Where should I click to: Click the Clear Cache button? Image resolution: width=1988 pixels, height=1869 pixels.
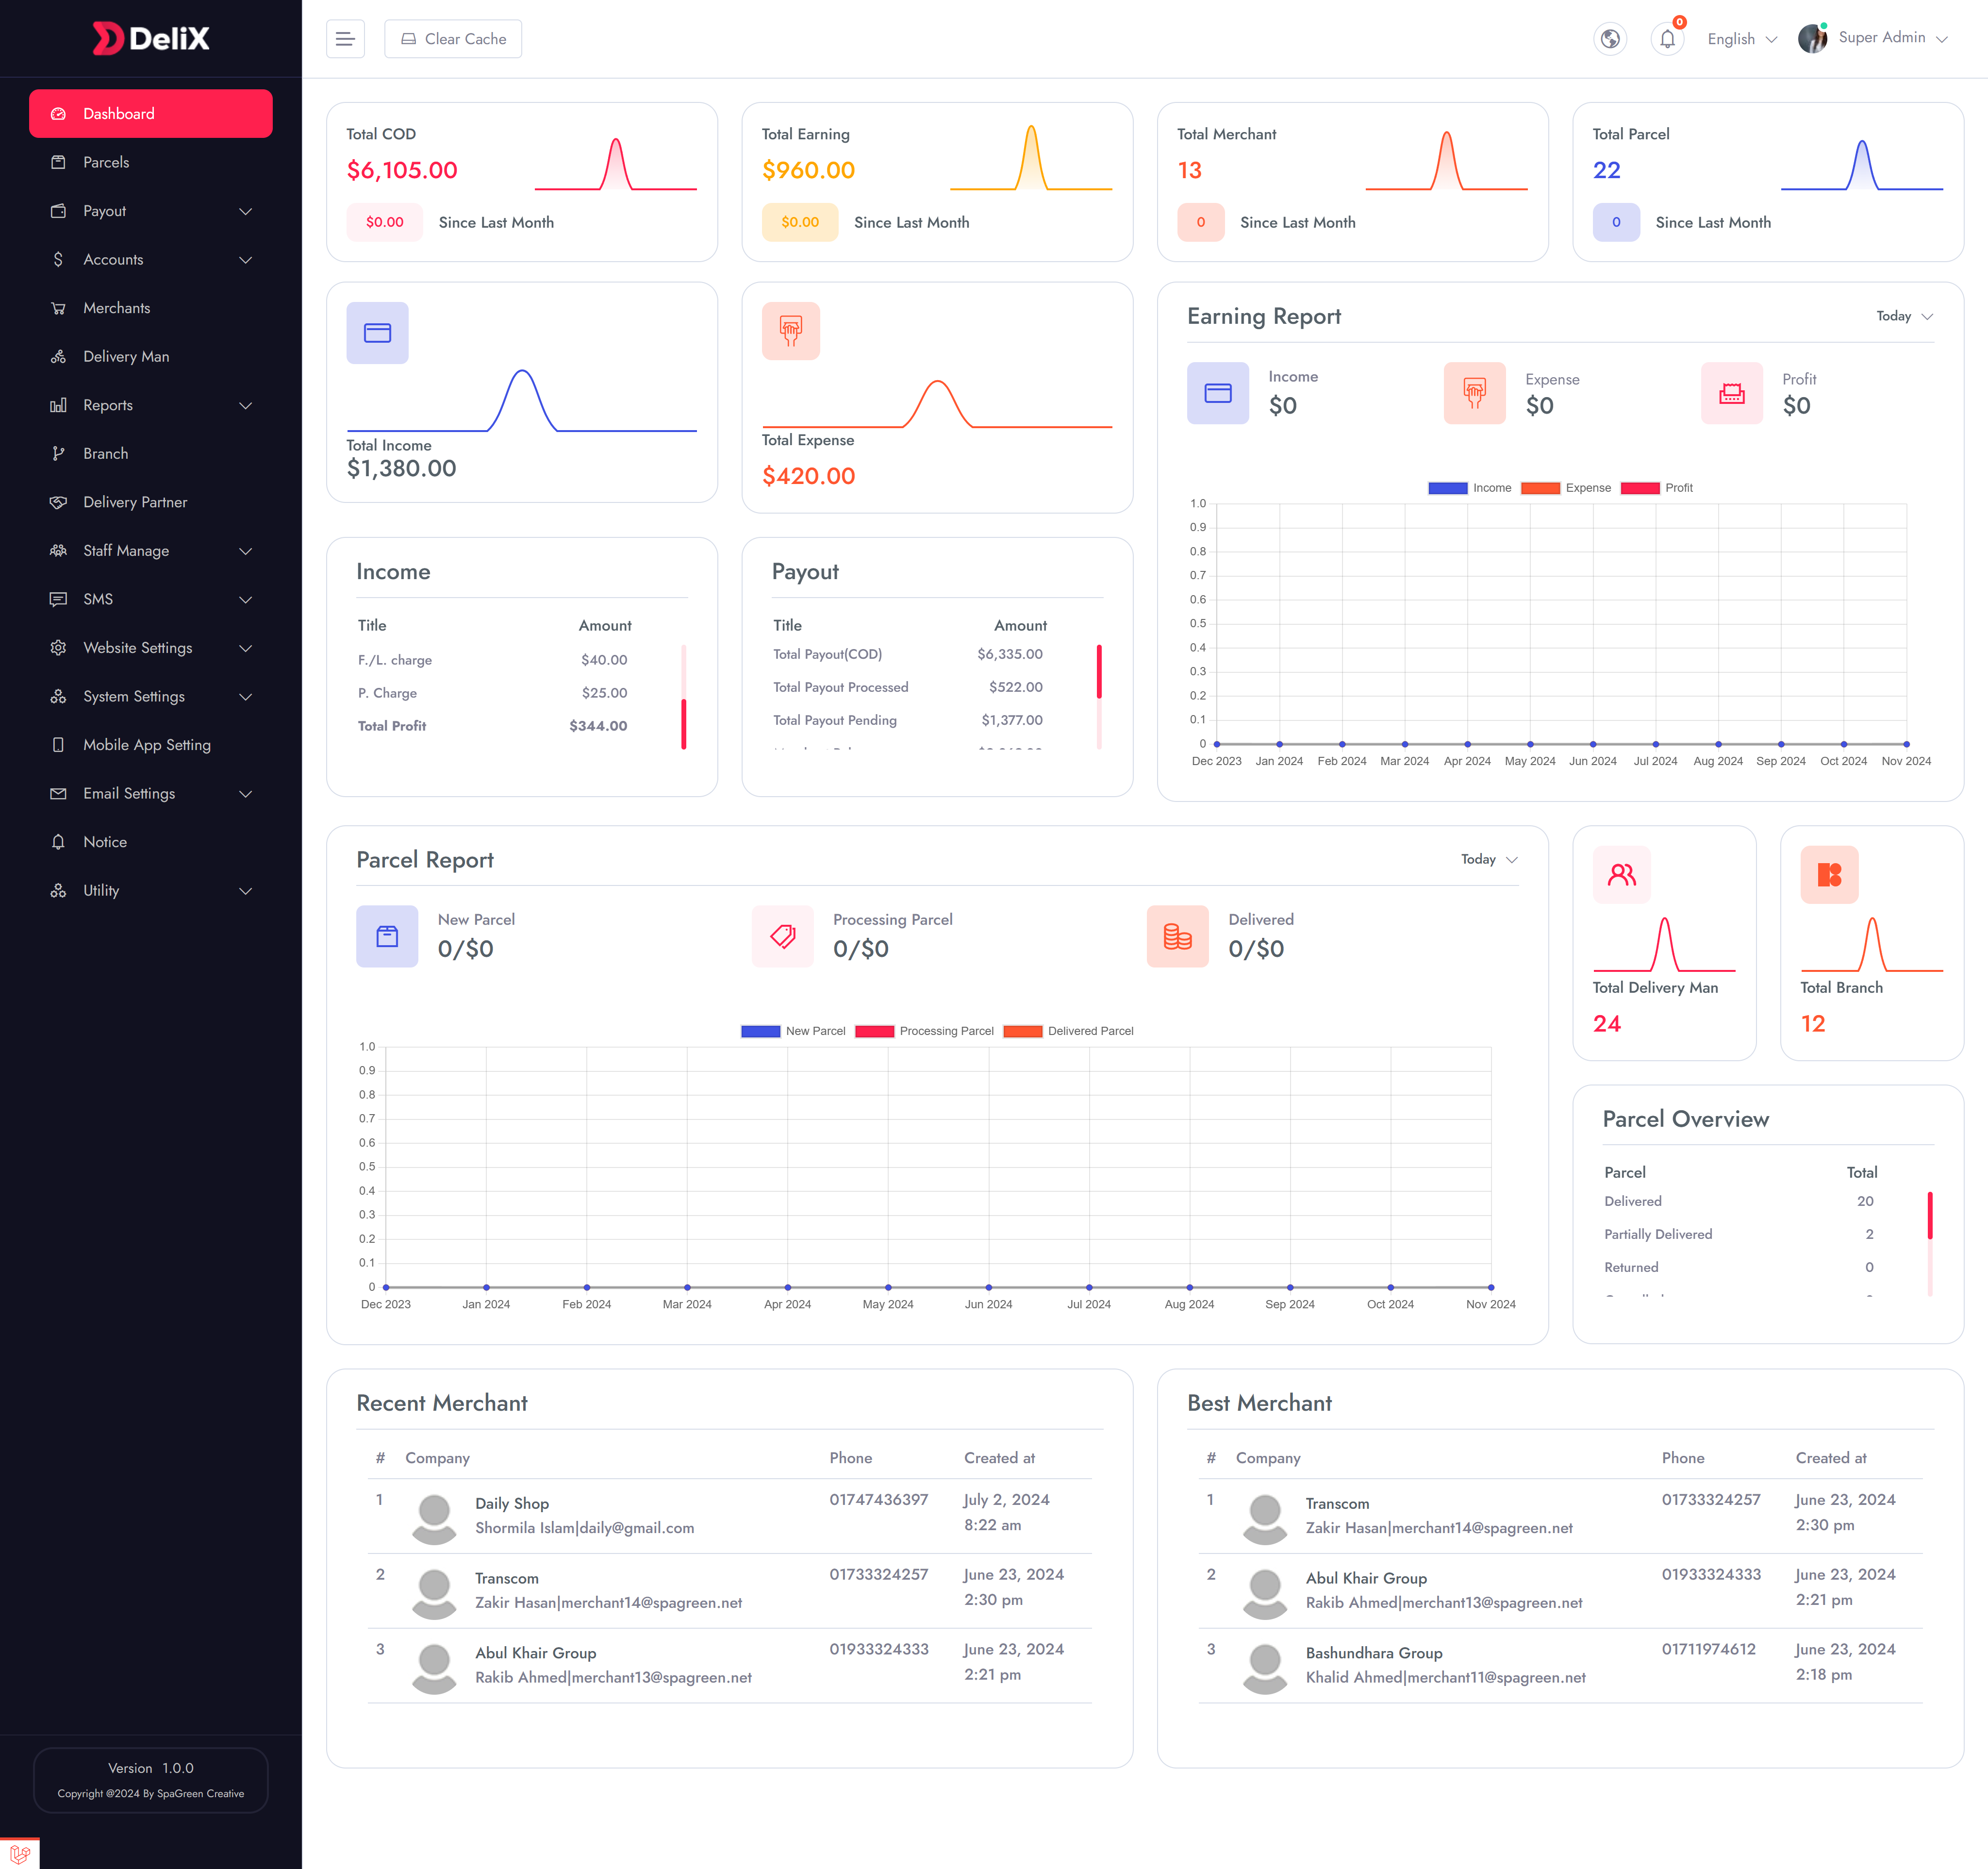pos(453,38)
